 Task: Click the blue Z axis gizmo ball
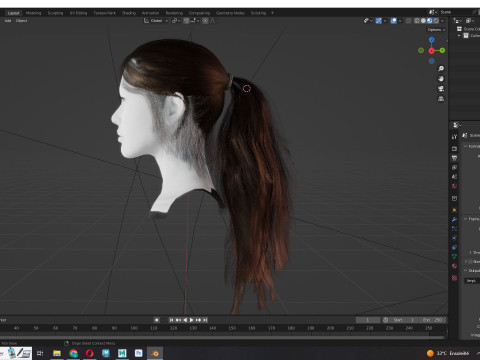click(432, 40)
